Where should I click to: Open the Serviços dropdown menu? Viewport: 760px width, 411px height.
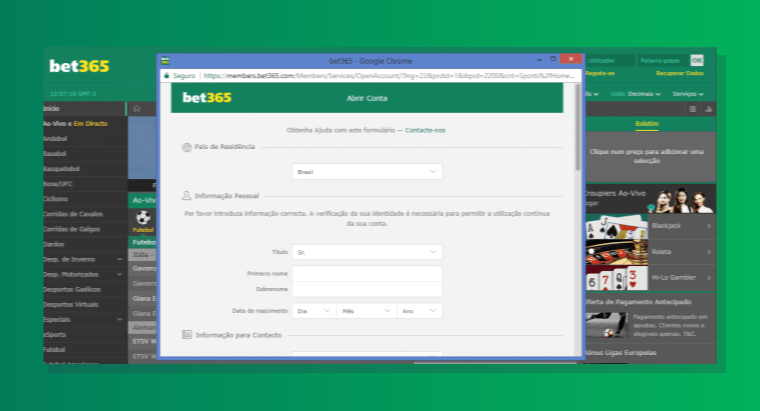tap(688, 94)
